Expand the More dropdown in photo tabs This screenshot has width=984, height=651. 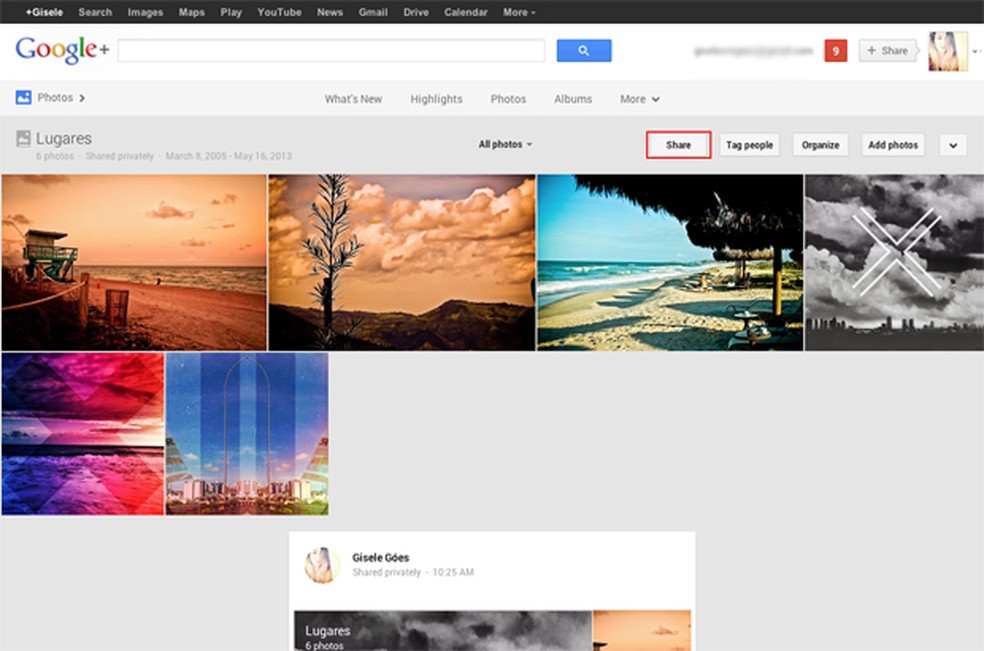639,99
